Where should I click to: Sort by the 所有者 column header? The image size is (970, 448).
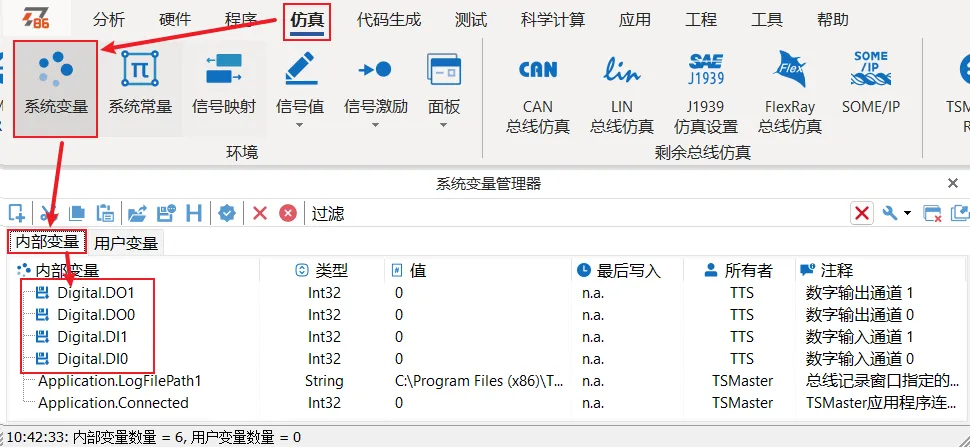739,270
